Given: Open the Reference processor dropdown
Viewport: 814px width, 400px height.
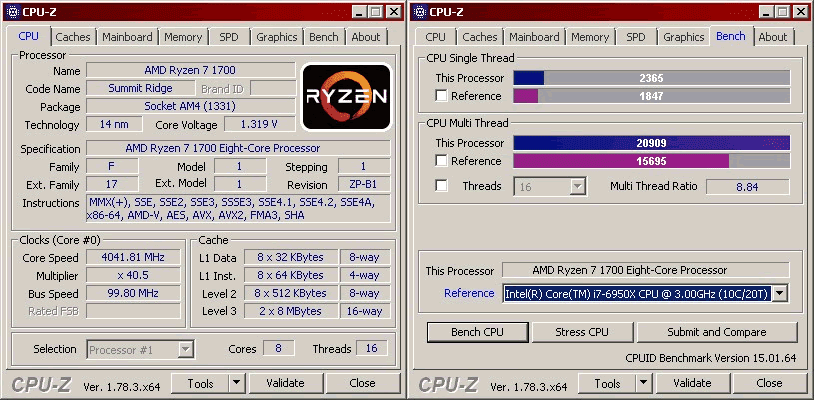Looking at the screenshot, I should click(x=779, y=294).
